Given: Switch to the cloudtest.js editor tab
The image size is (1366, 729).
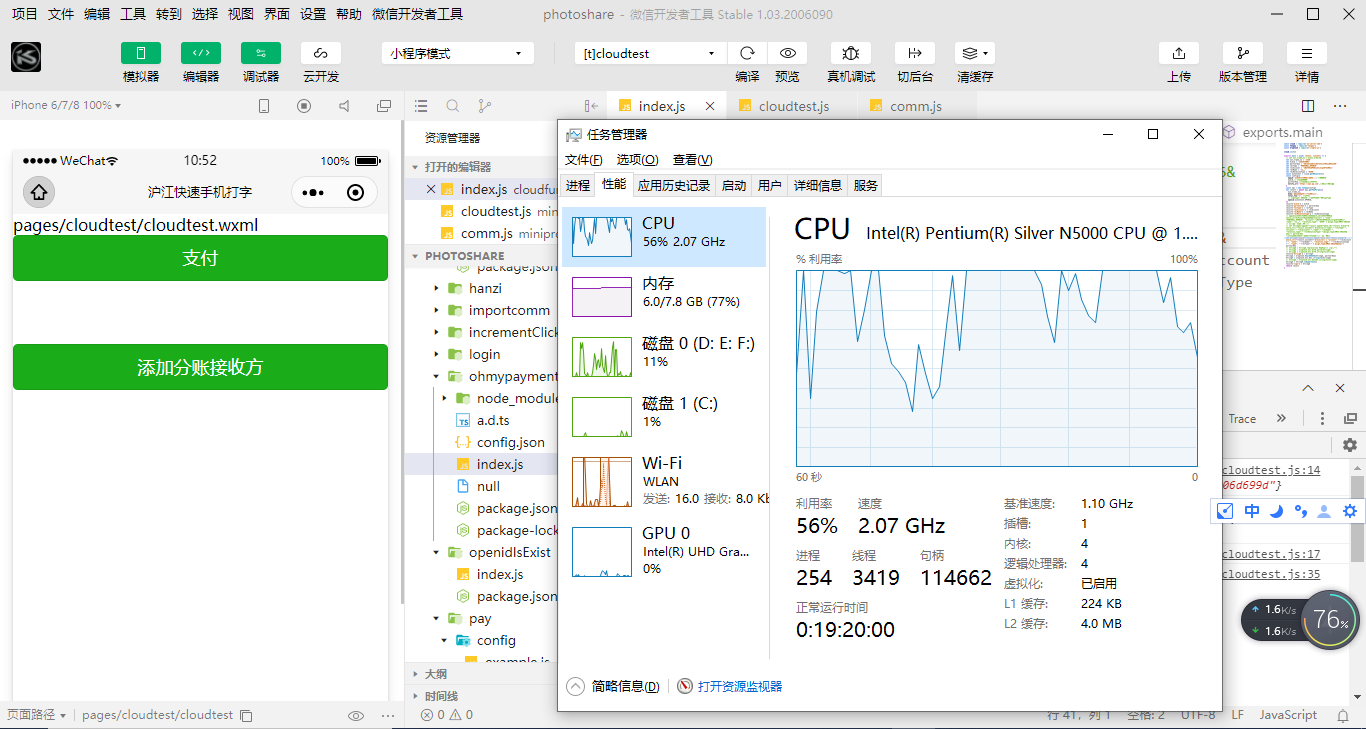Looking at the screenshot, I should (x=793, y=106).
